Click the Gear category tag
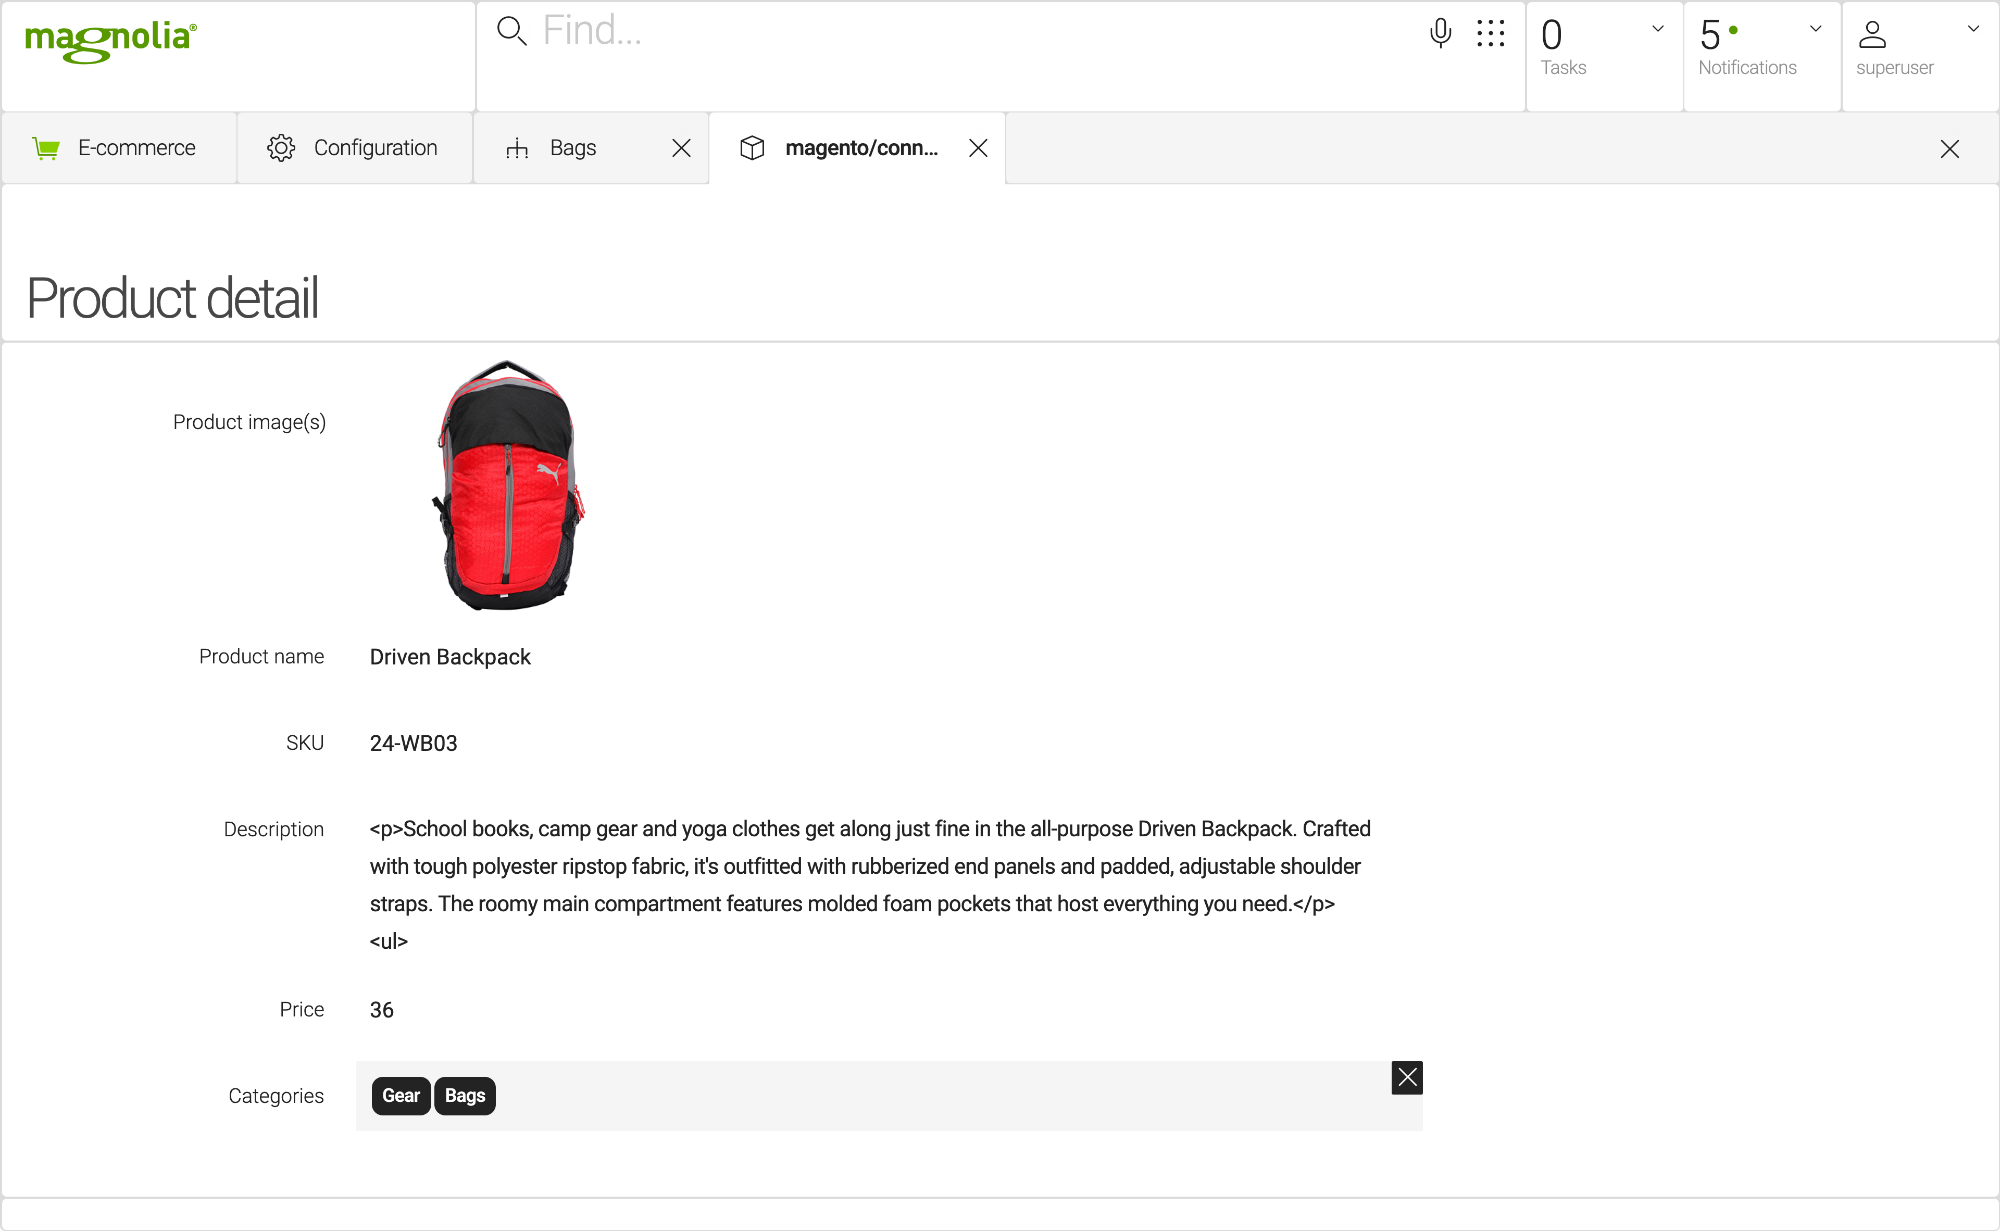The height and width of the screenshot is (1231, 2000). [400, 1095]
